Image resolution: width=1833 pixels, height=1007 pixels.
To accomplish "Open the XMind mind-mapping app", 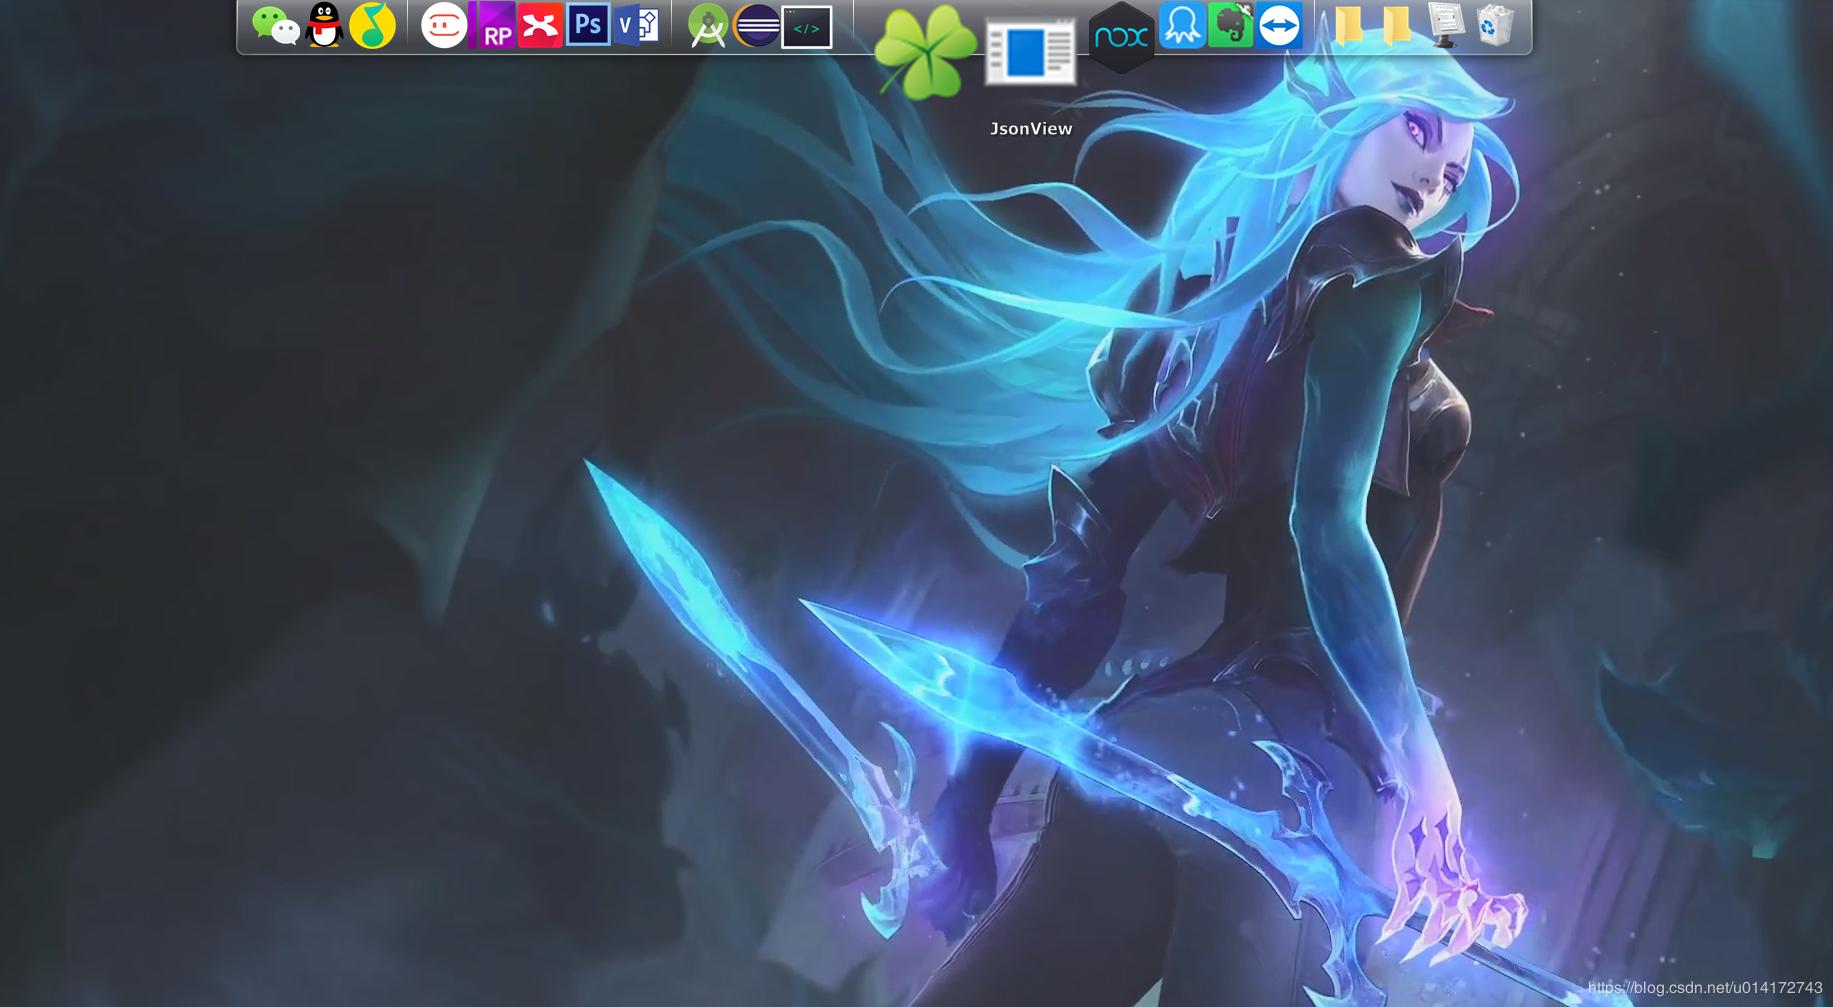I will tap(540, 25).
